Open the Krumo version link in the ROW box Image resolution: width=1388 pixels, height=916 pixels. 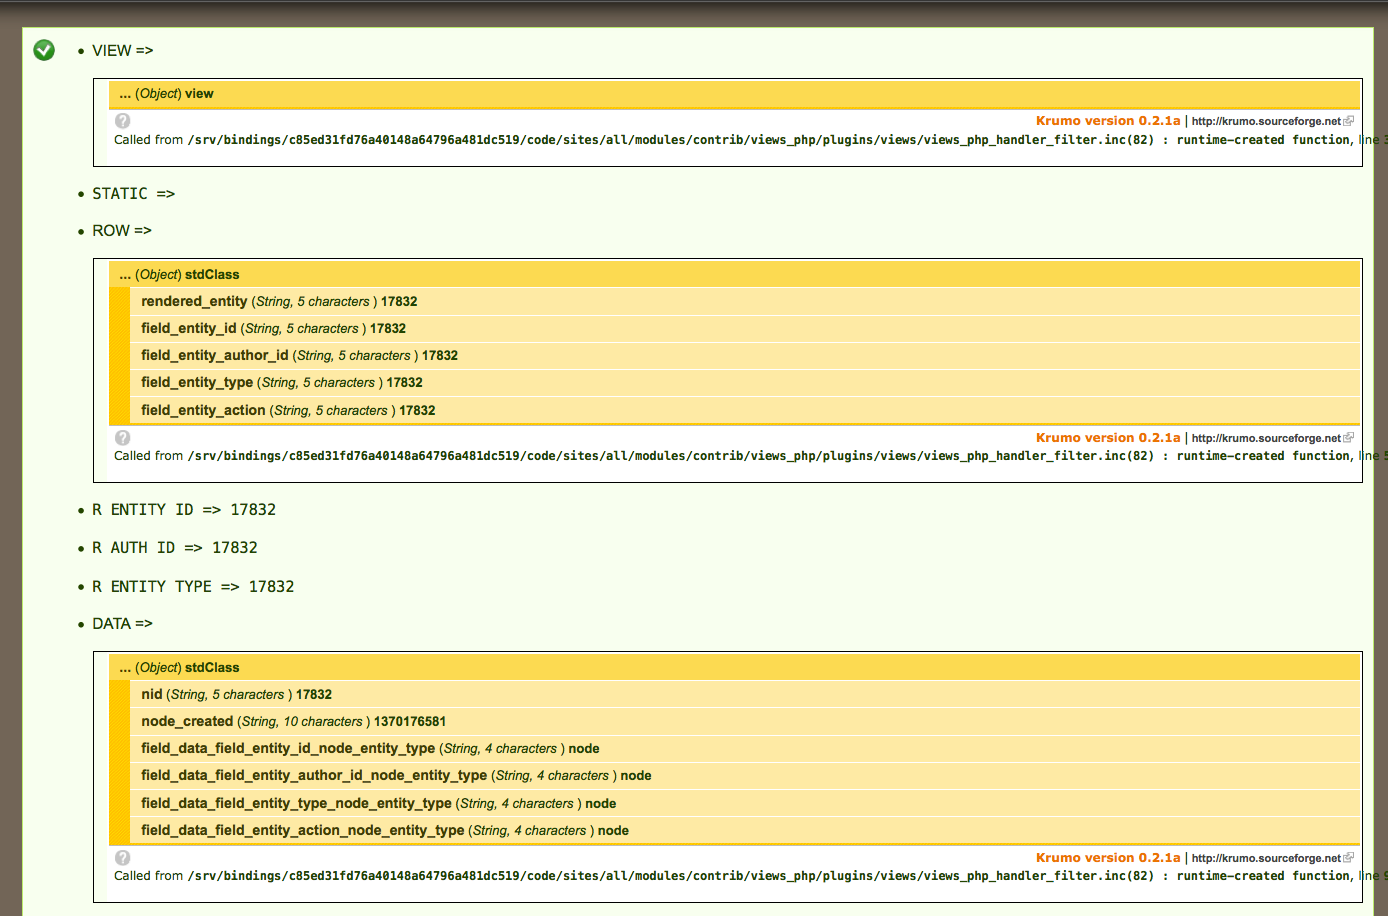tap(1107, 438)
